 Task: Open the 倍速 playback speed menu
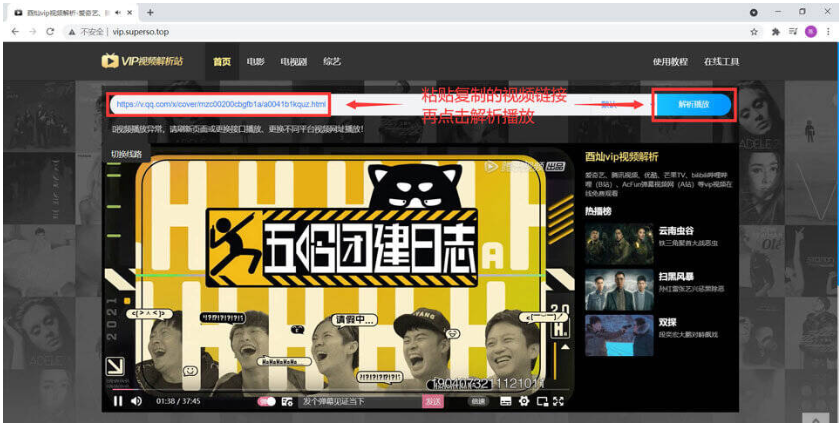point(478,401)
